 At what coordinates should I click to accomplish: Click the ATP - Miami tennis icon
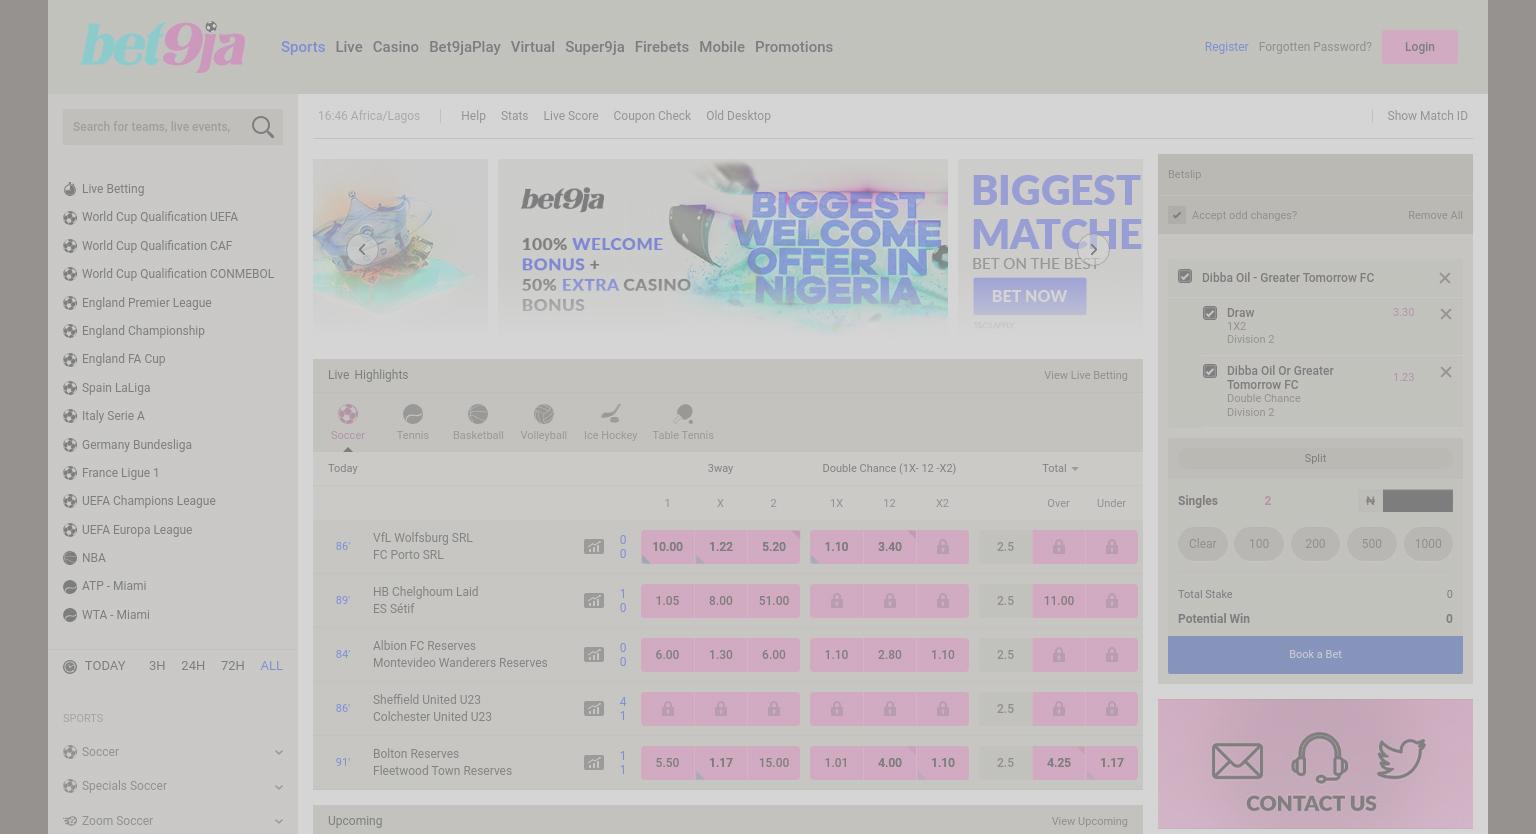(70, 586)
